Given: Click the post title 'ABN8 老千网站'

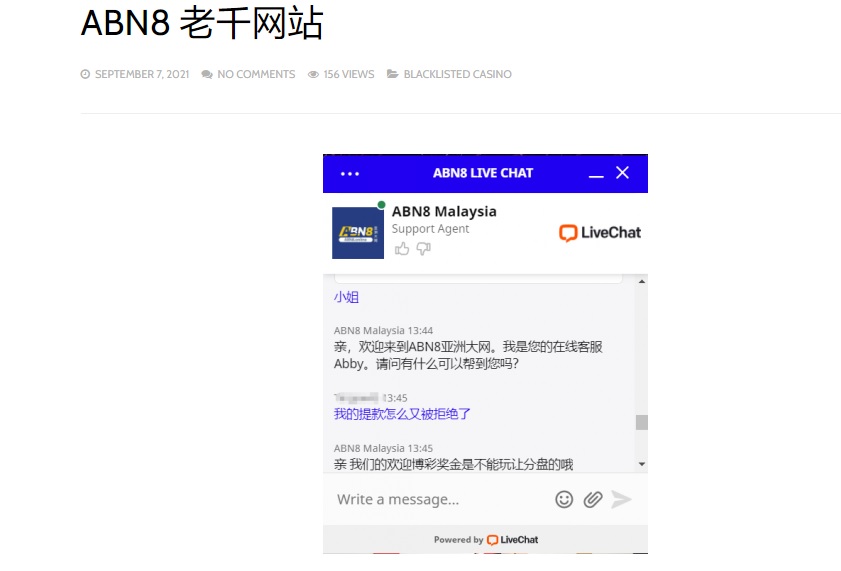Looking at the screenshot, I should point(202,23).
